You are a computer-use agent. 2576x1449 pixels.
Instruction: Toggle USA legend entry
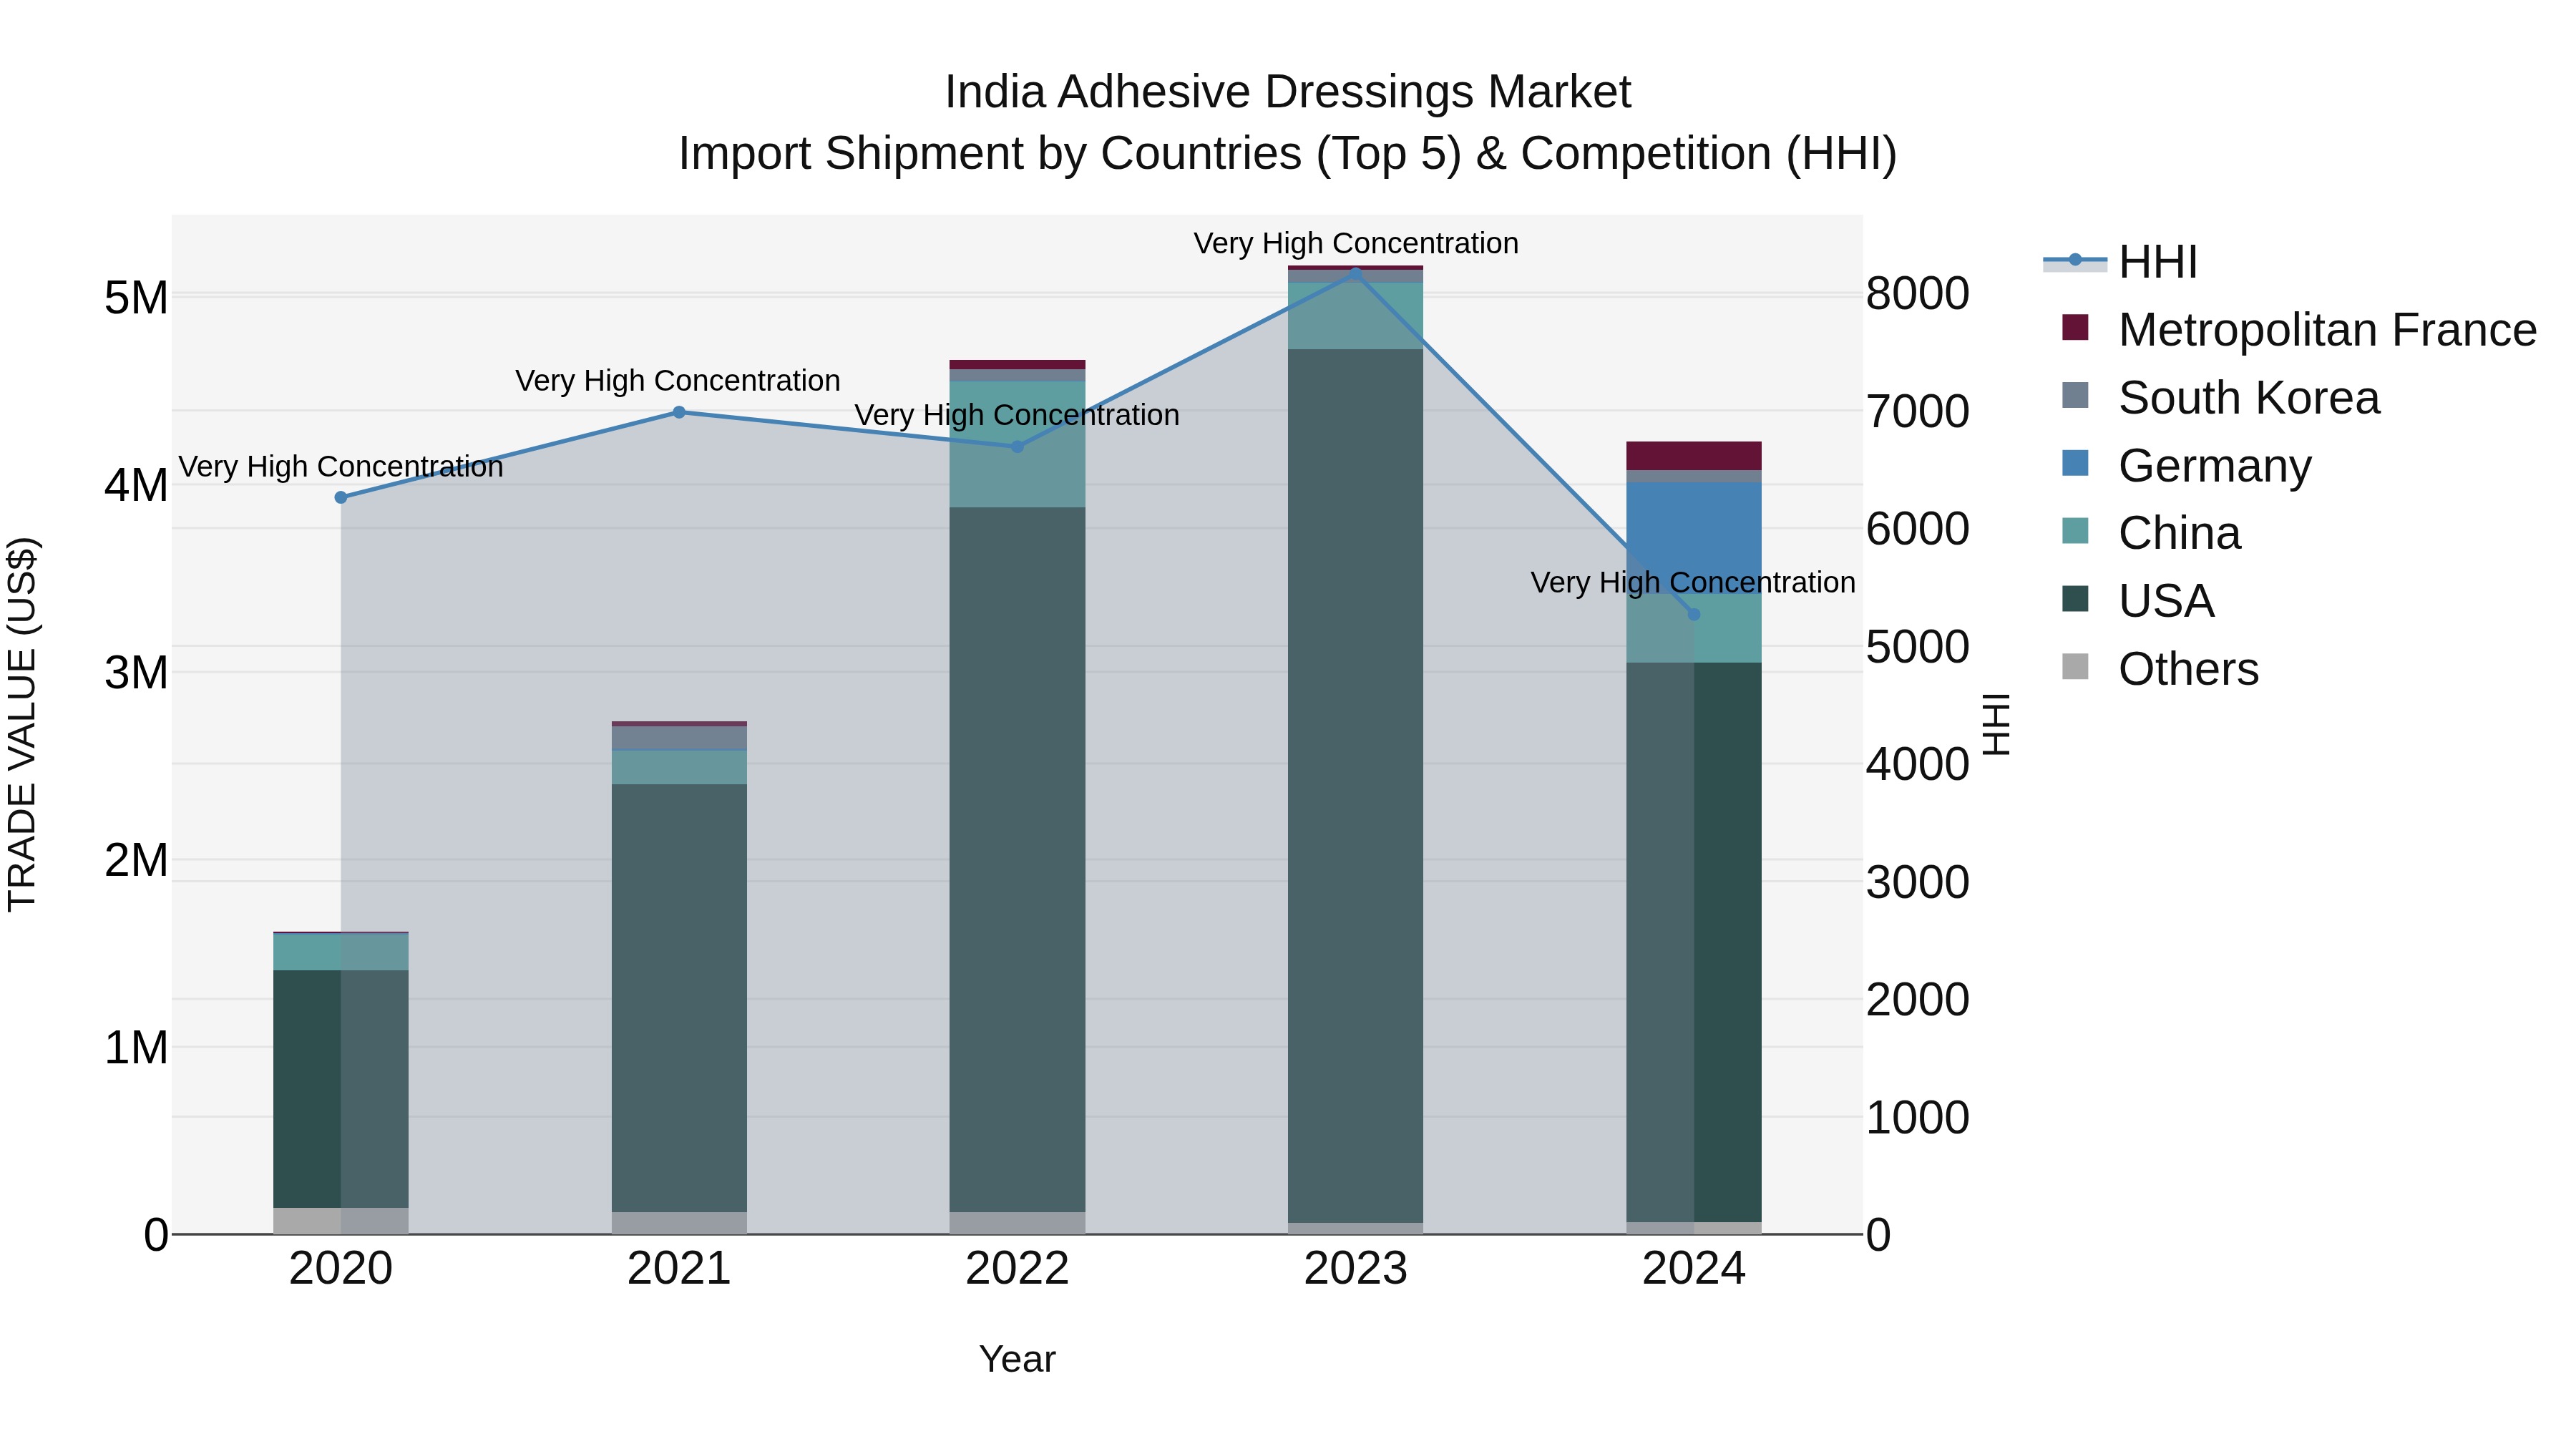click(2138, 601)
